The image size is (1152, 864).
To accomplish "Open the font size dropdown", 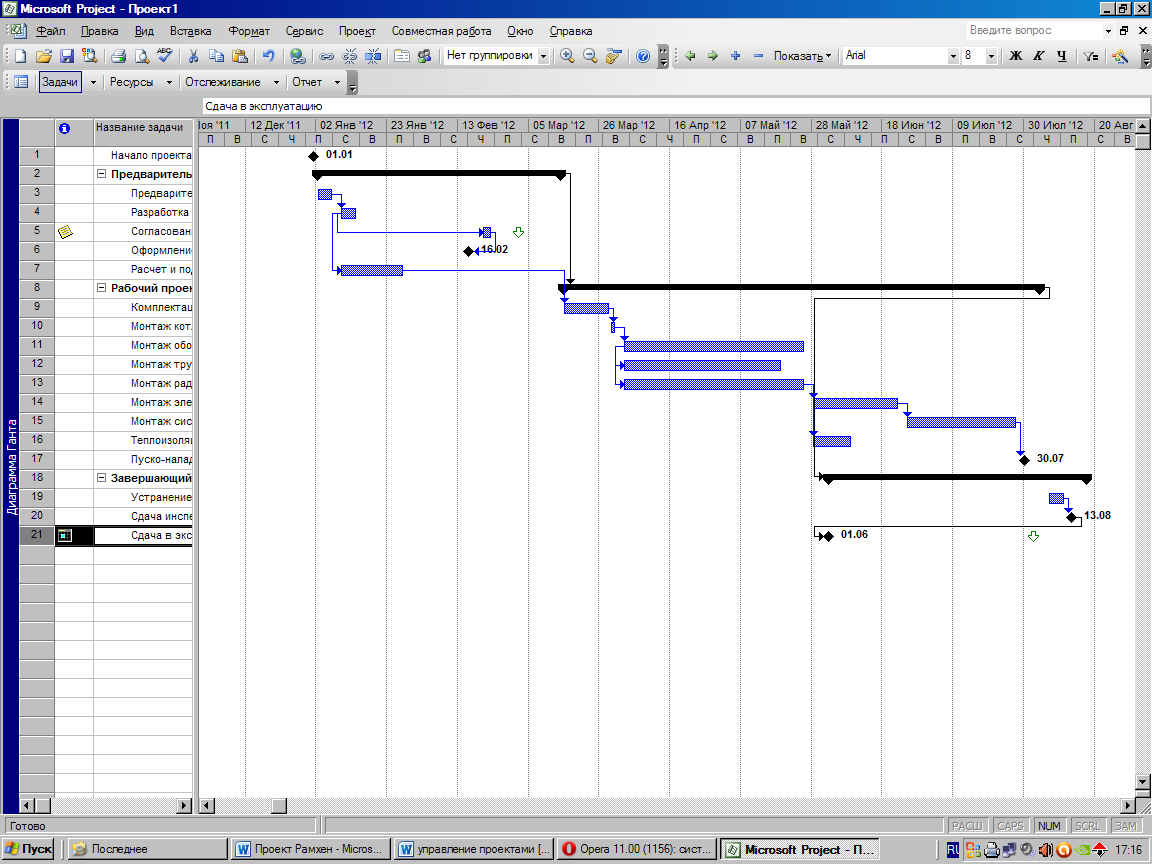I will (991, 56).
